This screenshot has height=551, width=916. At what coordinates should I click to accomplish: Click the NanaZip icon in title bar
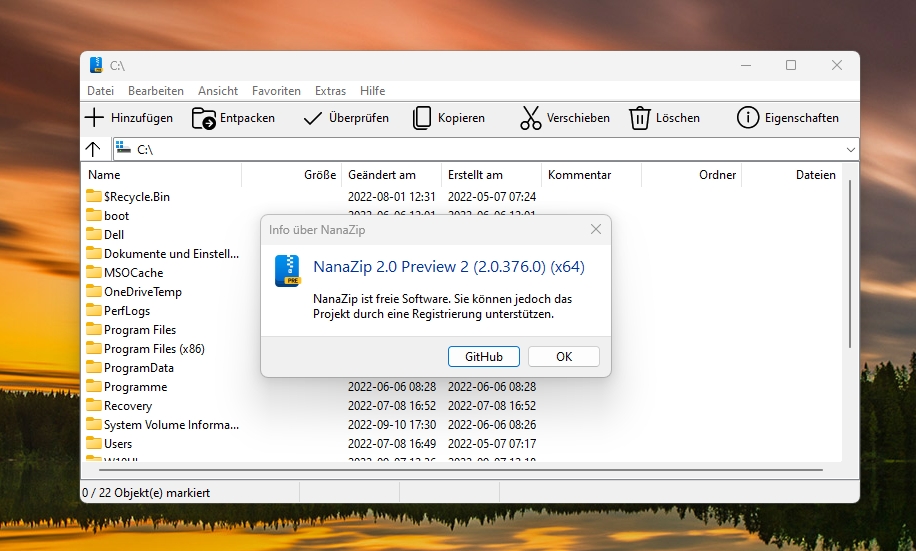click(x=96, y=65)
